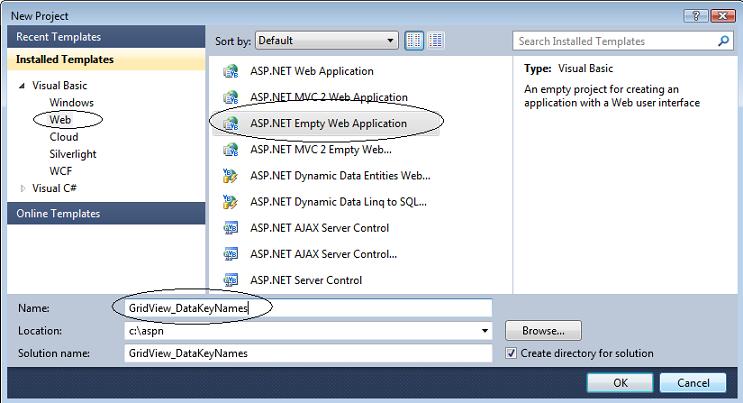Select the Web category
The image size is (743, 403).
point(60,119)
